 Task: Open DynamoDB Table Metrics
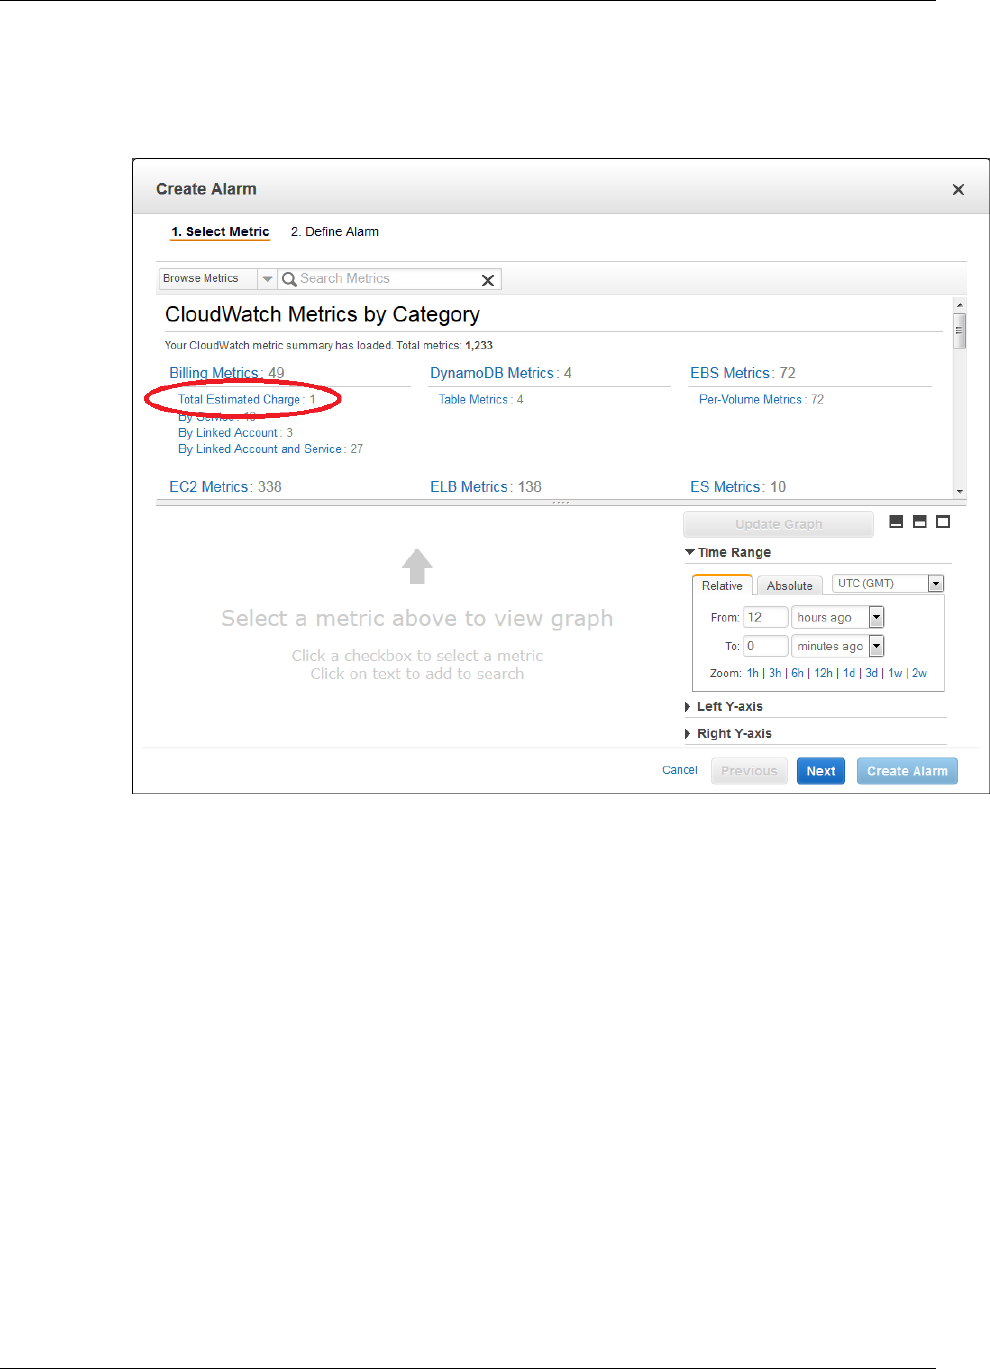[x=474, y=399]
